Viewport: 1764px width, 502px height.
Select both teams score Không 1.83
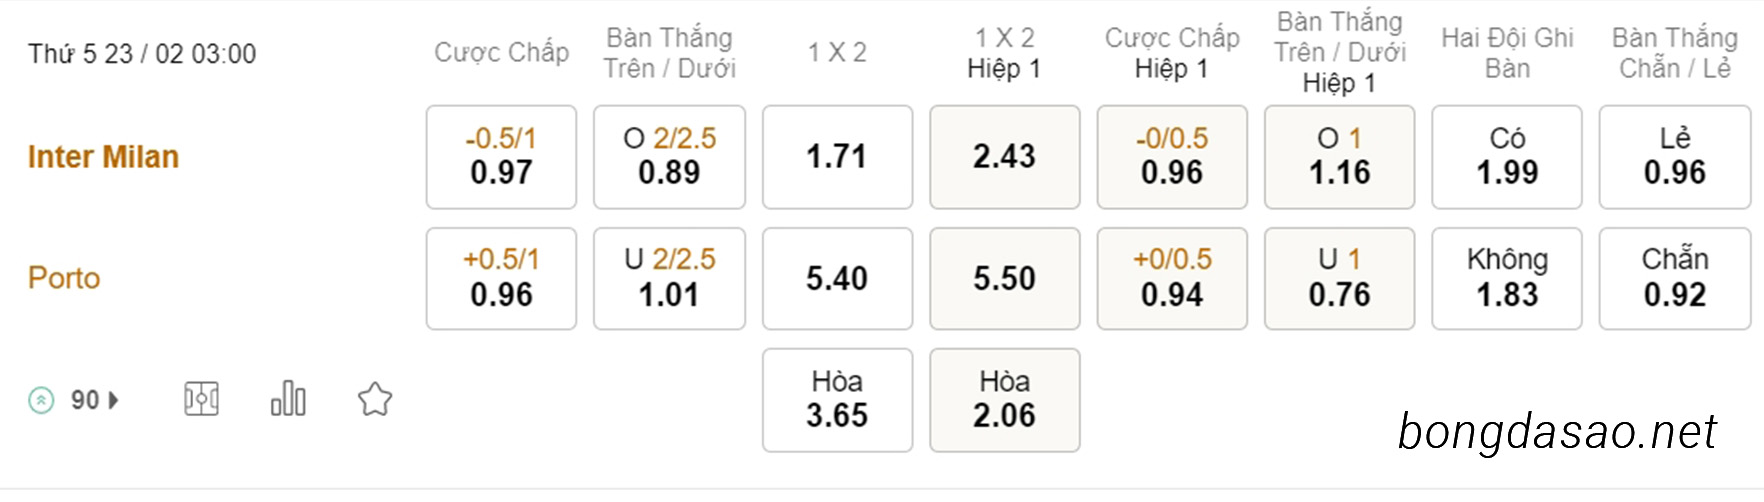(x=1507, y=278)
